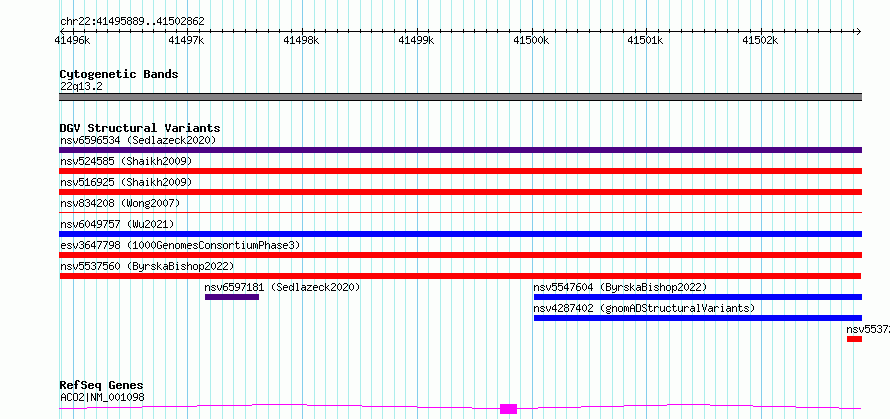Select the blue nsv6049757 variant bar
This screenshot has width=890, height=419.
point(460,234)
